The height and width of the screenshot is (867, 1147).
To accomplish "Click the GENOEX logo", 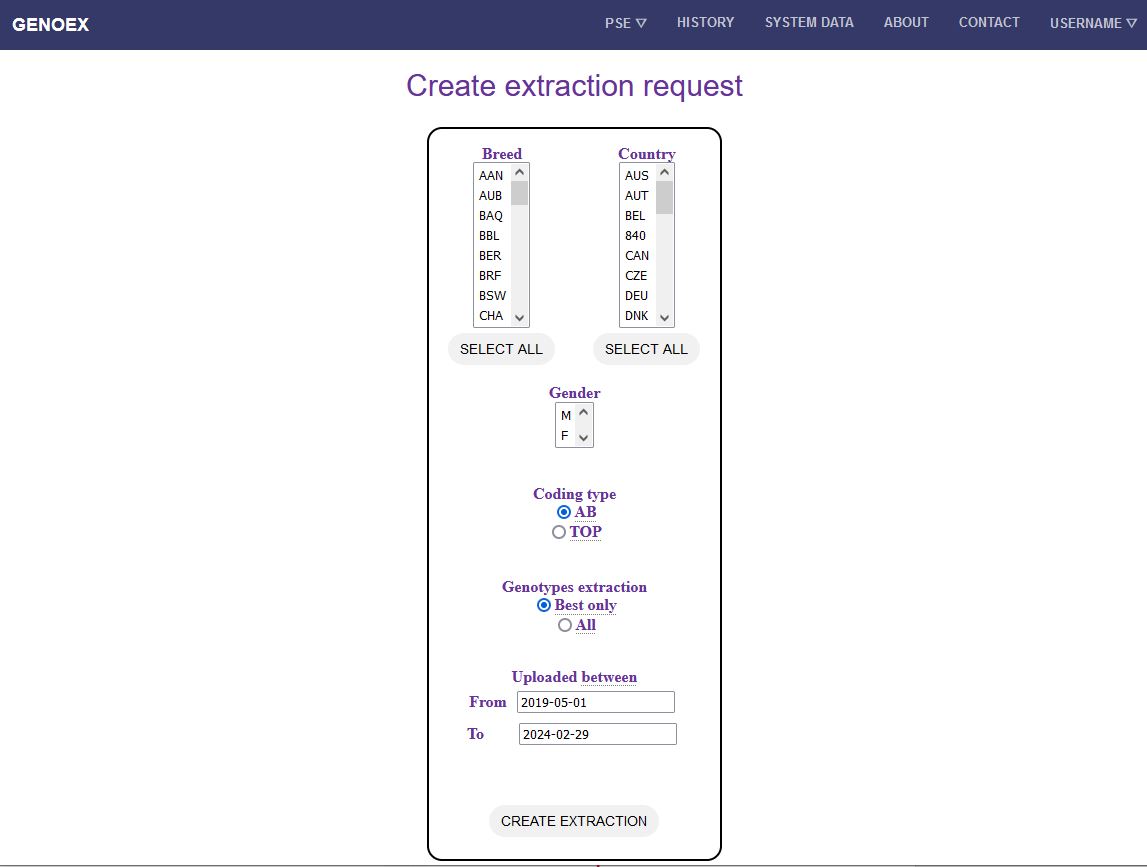I will (x=51, y=25).
